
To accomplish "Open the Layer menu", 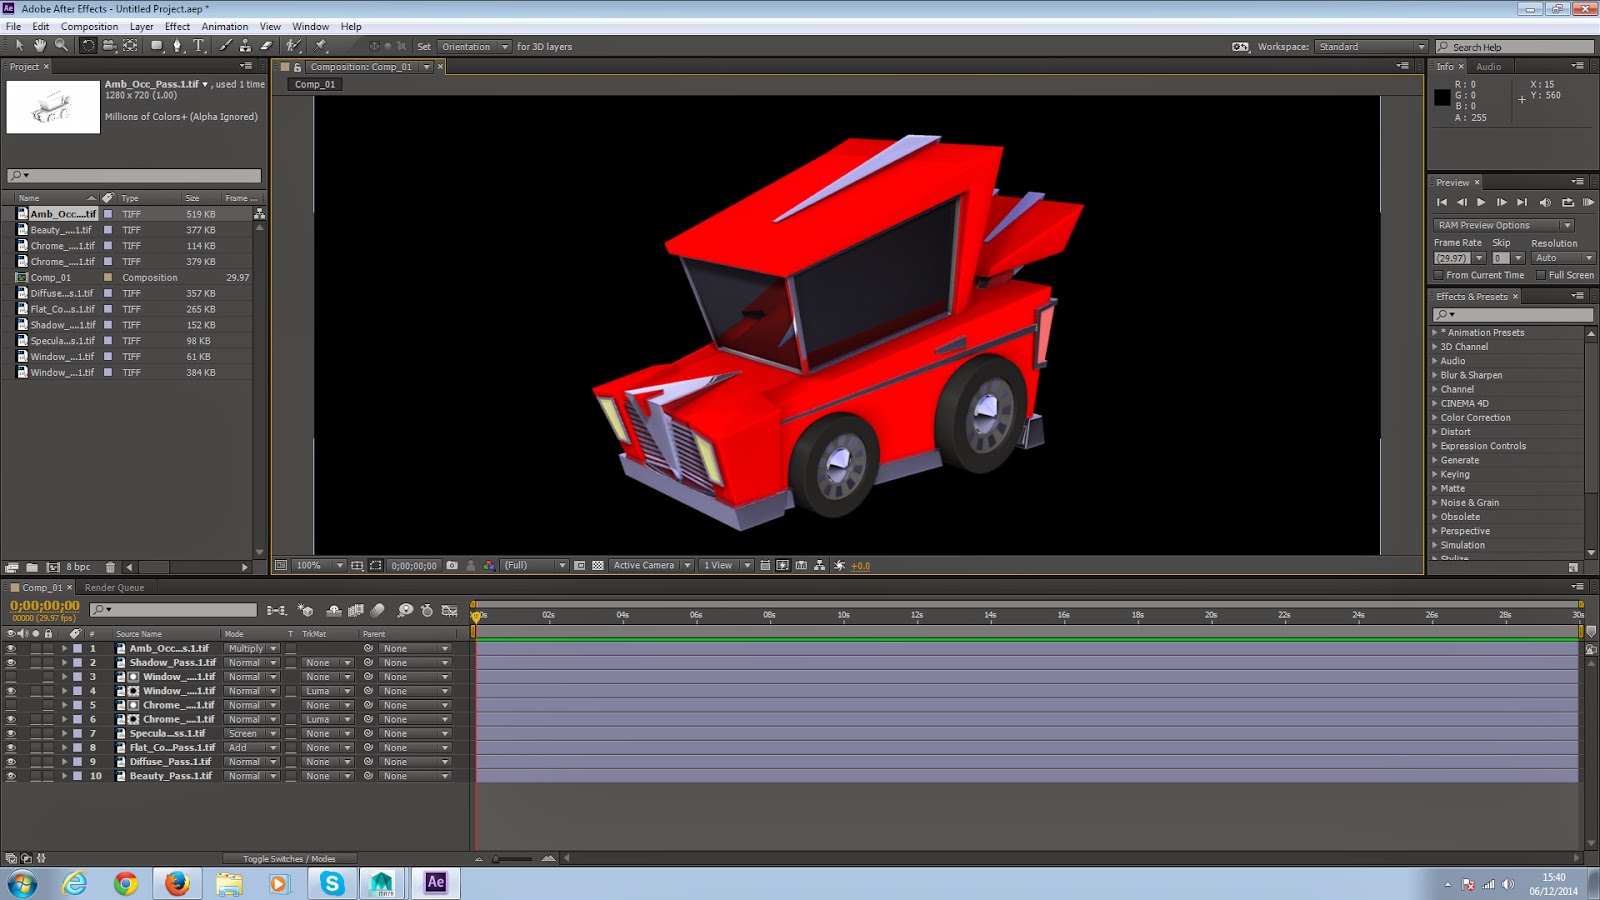I will [141, 27].
